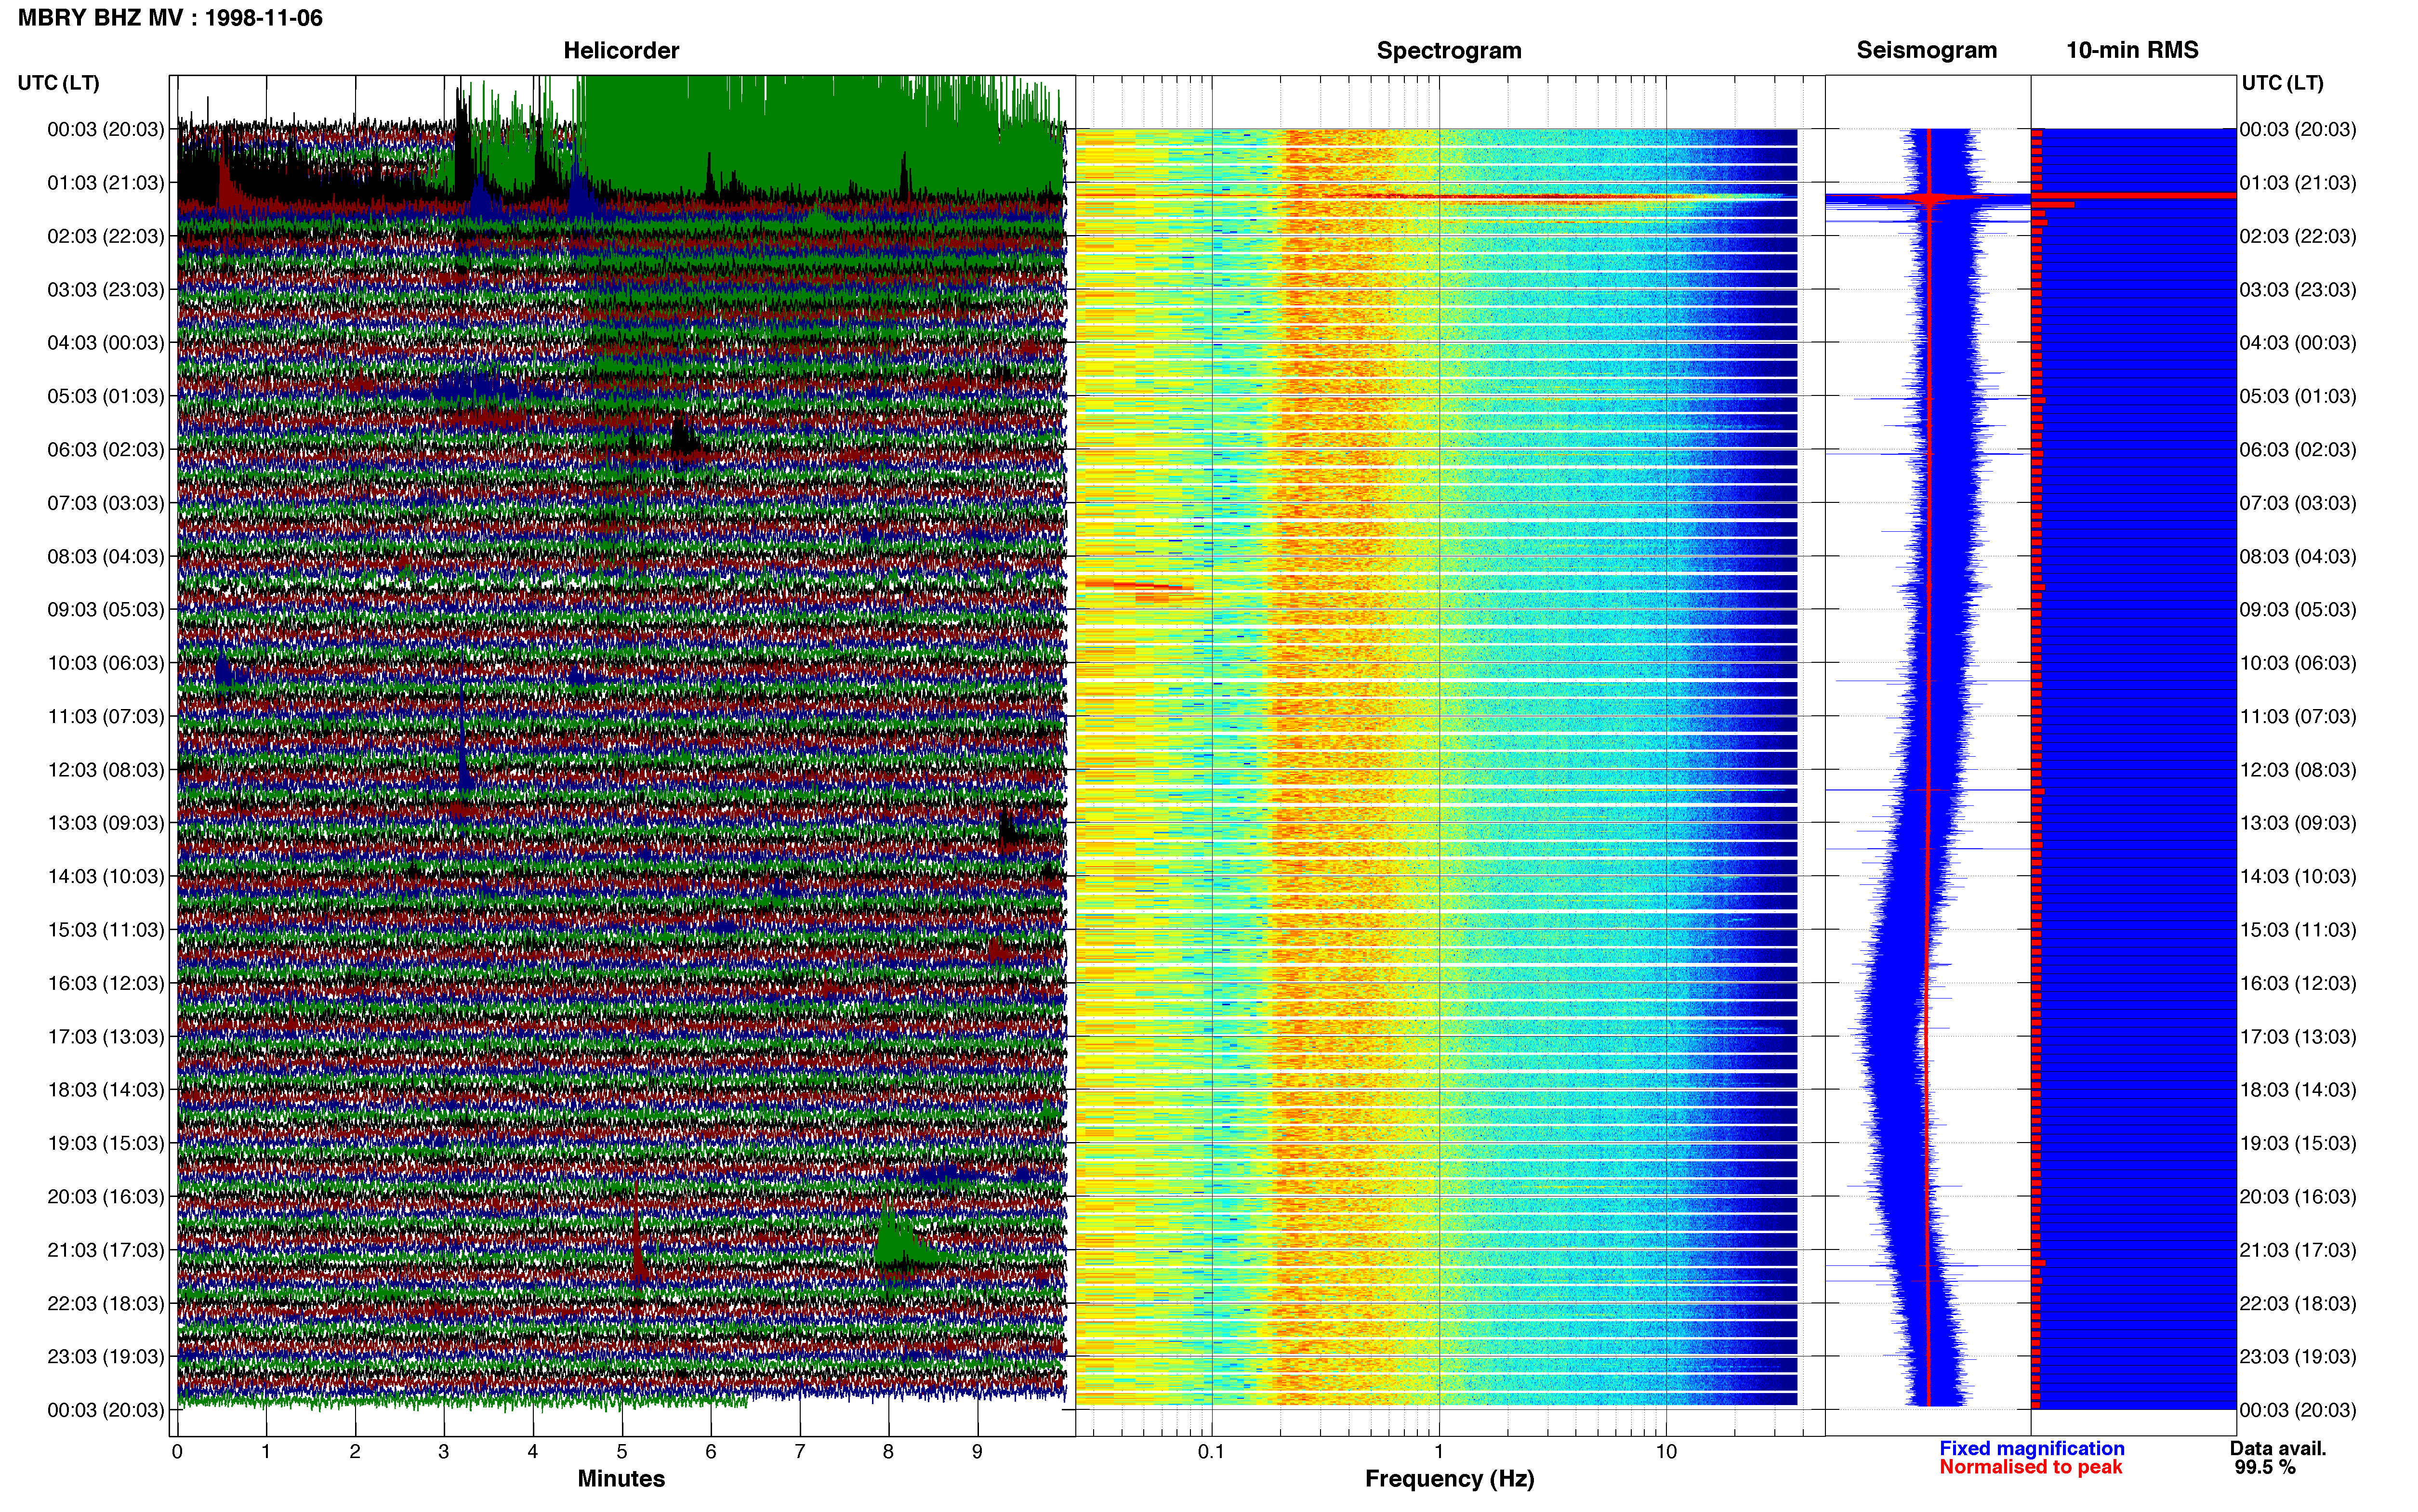Click left time label '19:03 (15:03)'
This screenshot has width=2418, height=1512.
click(x=106, y=1143)
